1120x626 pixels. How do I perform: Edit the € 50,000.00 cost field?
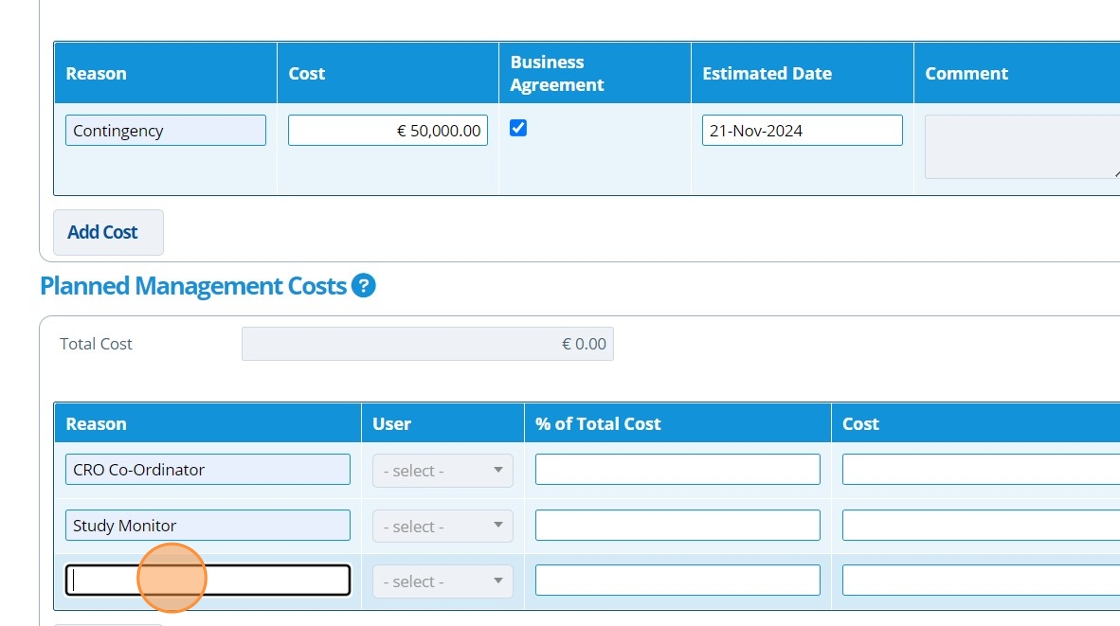[x=388, y=131]
